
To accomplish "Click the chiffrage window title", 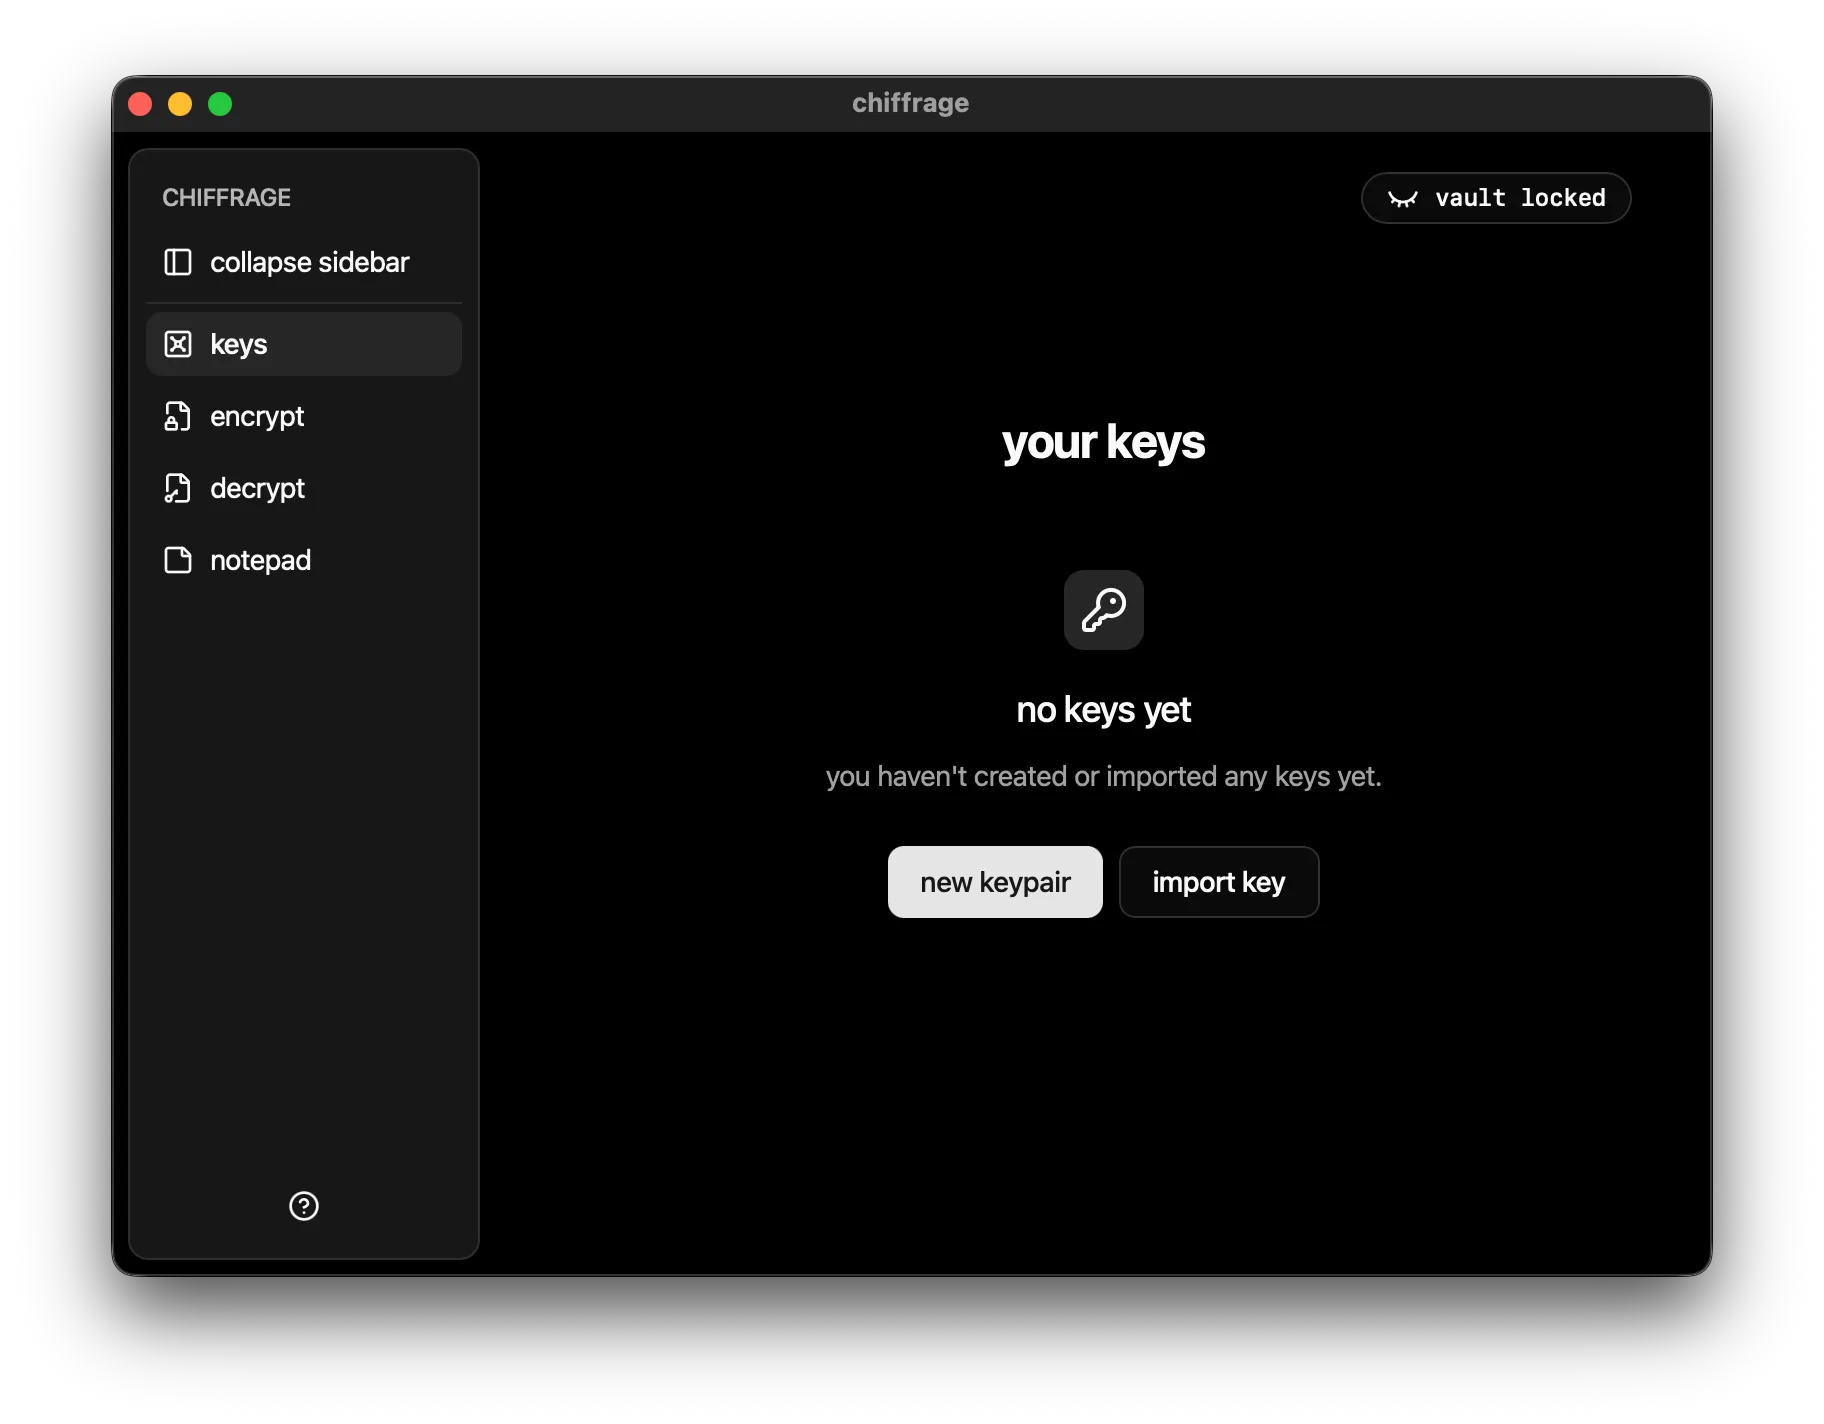I will [x=911, y=103].
